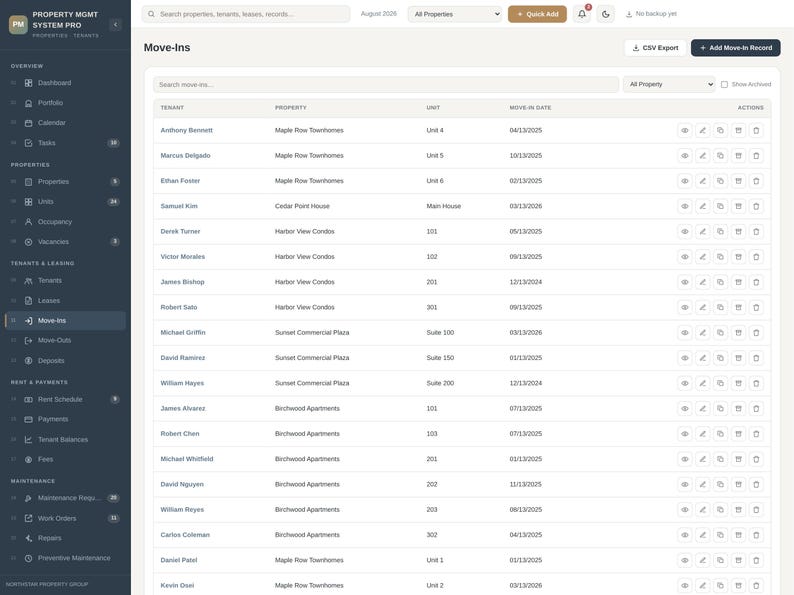The image size is (794, 595).
Task: Open Rent Schedule in sidebar
Action: [x=65, y=400]
